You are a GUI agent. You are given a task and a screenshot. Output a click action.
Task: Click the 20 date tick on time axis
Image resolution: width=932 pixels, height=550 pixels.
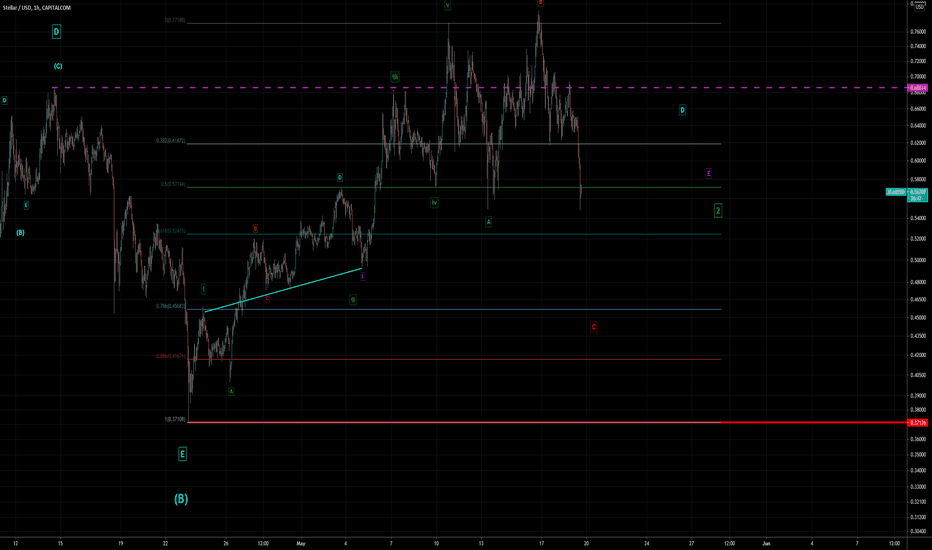pos(586,543)
